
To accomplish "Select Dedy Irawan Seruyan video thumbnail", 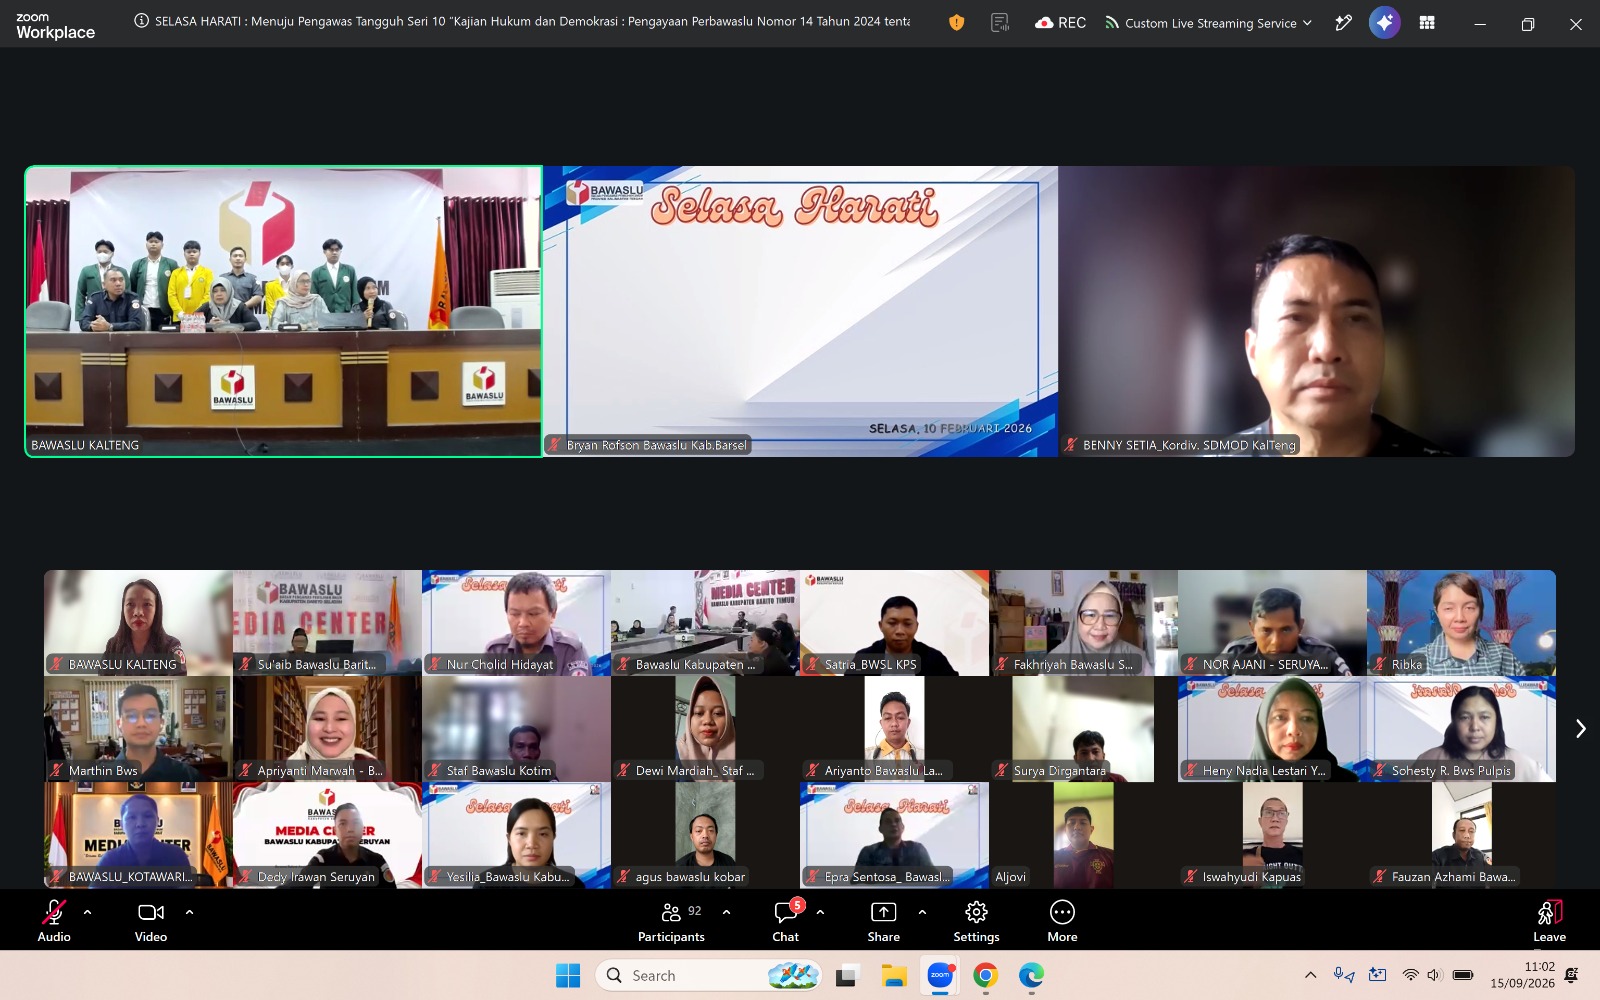I will tap(327, 835).
